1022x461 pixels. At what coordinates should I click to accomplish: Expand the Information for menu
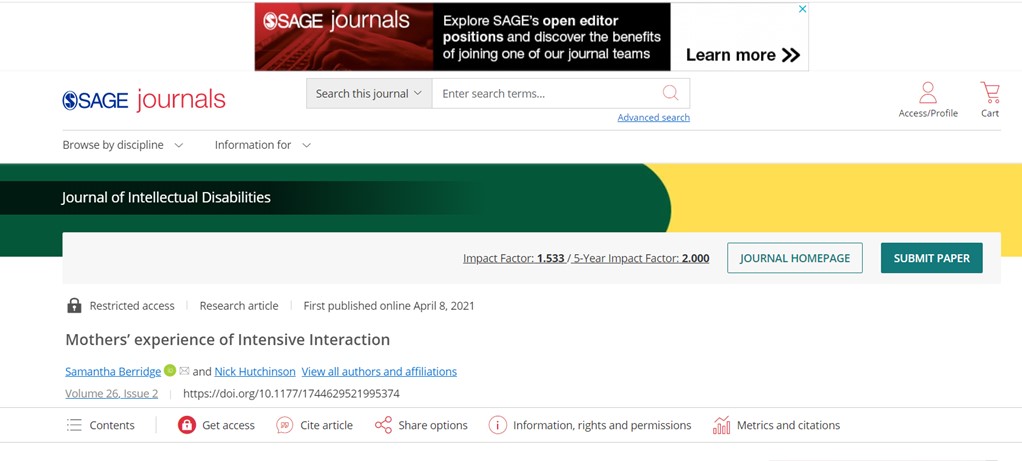(263, 145)
